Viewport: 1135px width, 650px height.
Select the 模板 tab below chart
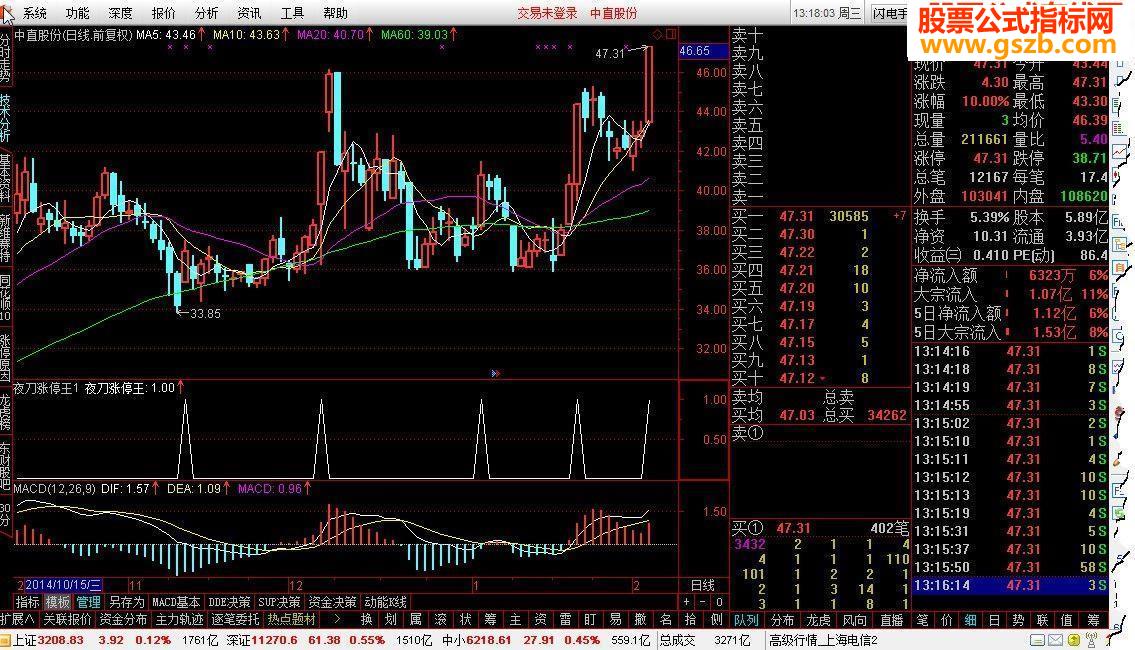coord(58,602)
